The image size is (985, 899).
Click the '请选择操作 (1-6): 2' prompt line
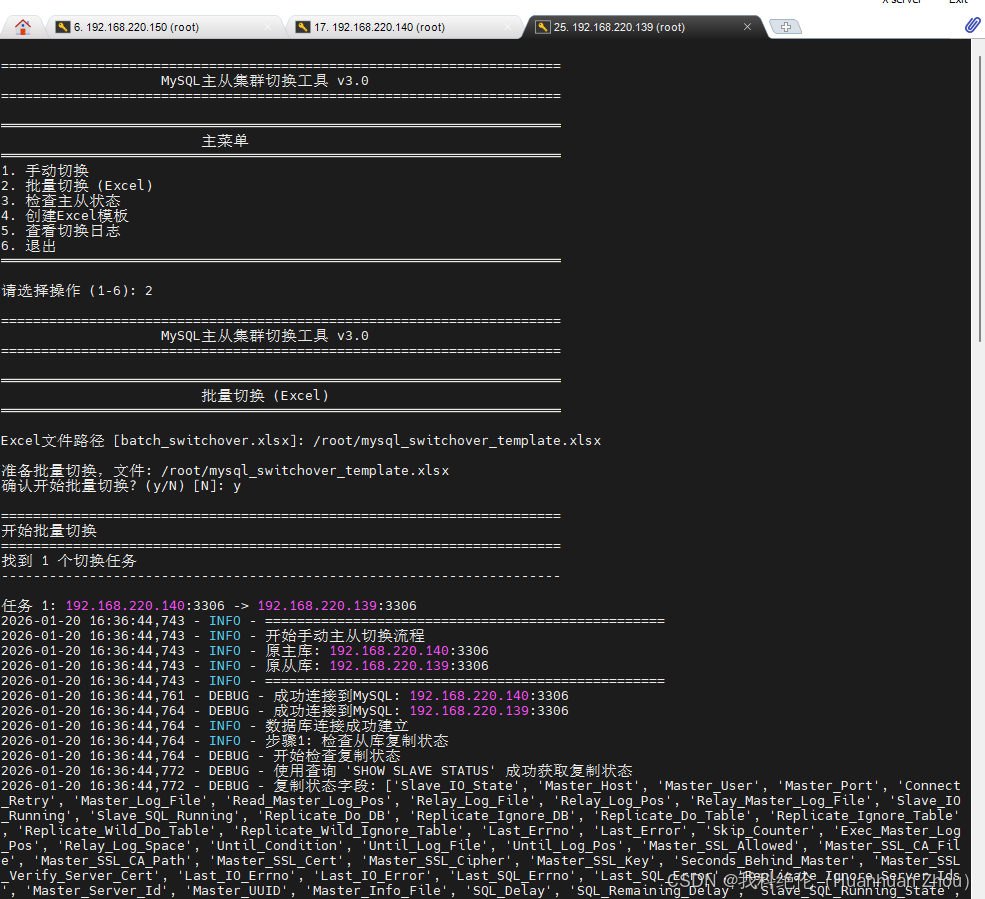click(77, 291)
